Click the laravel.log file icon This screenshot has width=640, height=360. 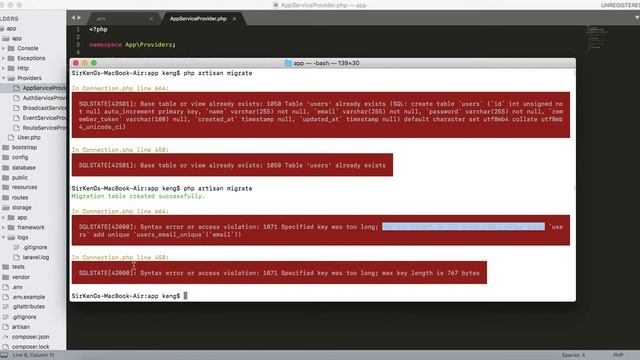pos(16,257)
